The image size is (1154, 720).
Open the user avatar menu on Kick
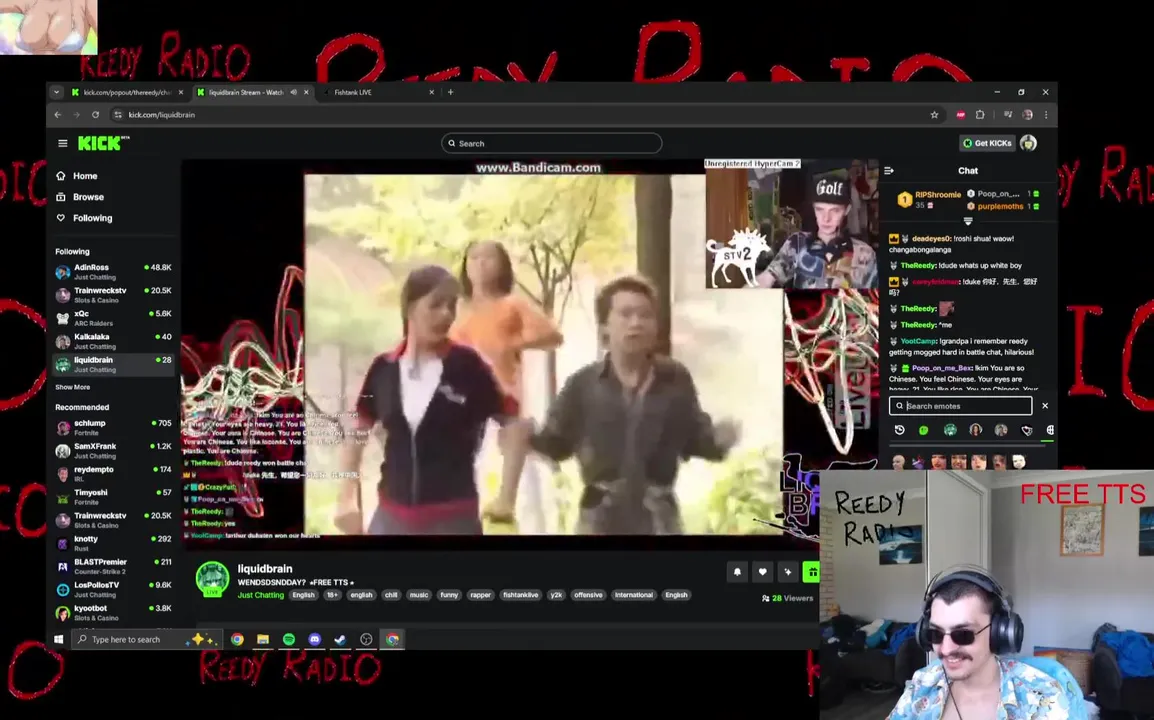tap(1028, 143)
